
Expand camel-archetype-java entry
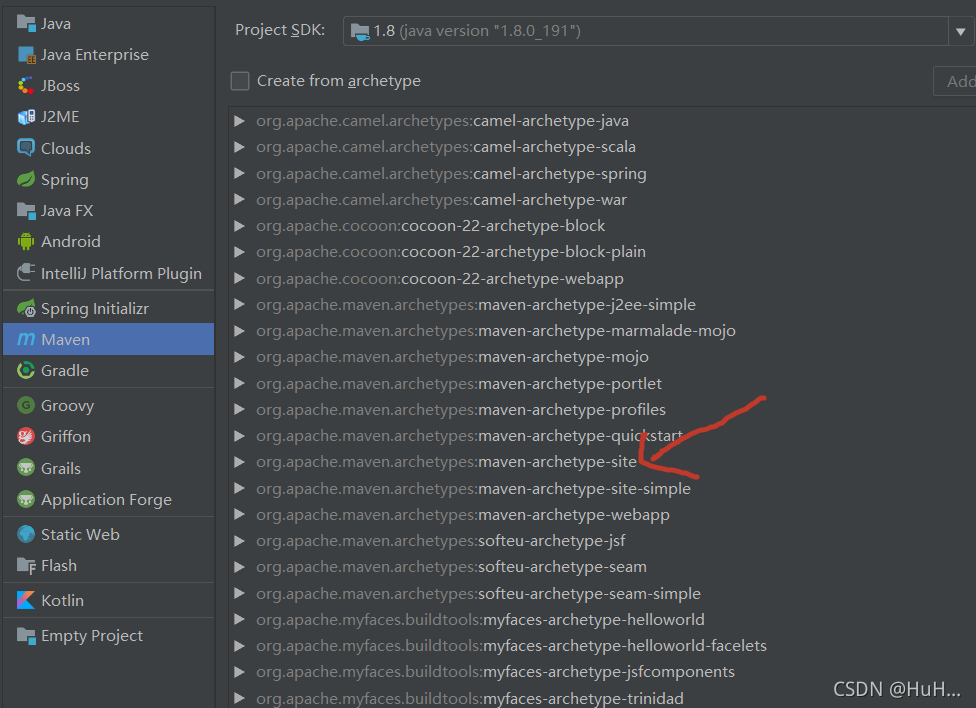coord(239,121)
